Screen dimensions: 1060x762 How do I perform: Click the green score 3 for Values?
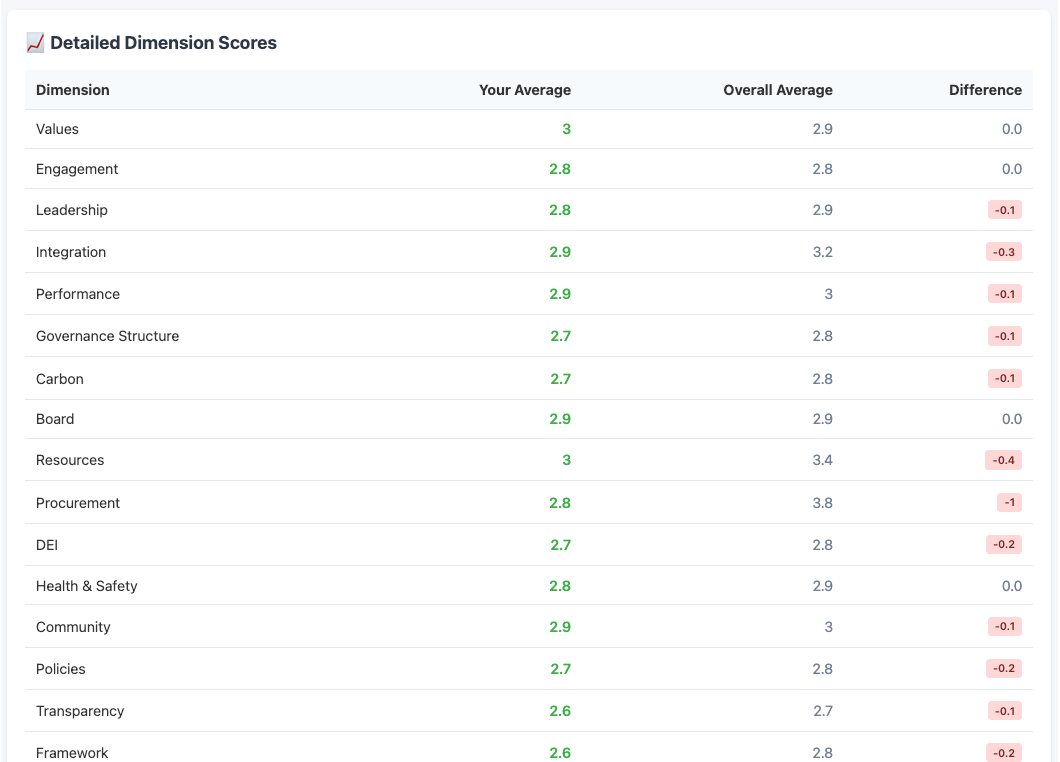click(x=566, y=129)
